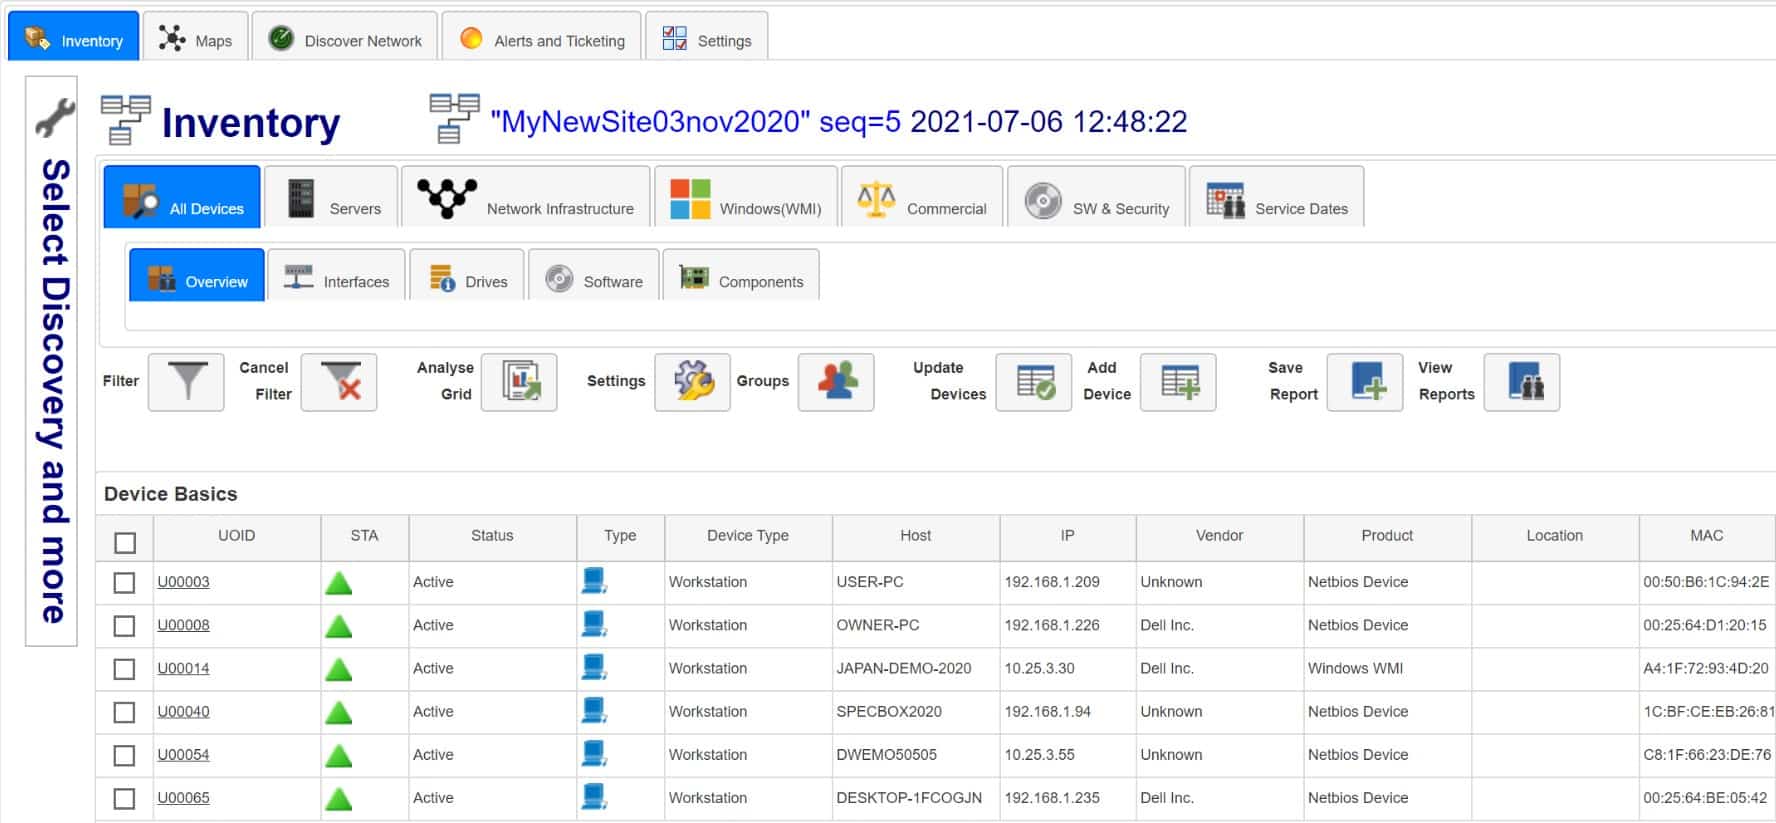Click workstation type icon for DWEMO50505
Viewport: 1776px width, 823px height.
(x=594, y=753)
